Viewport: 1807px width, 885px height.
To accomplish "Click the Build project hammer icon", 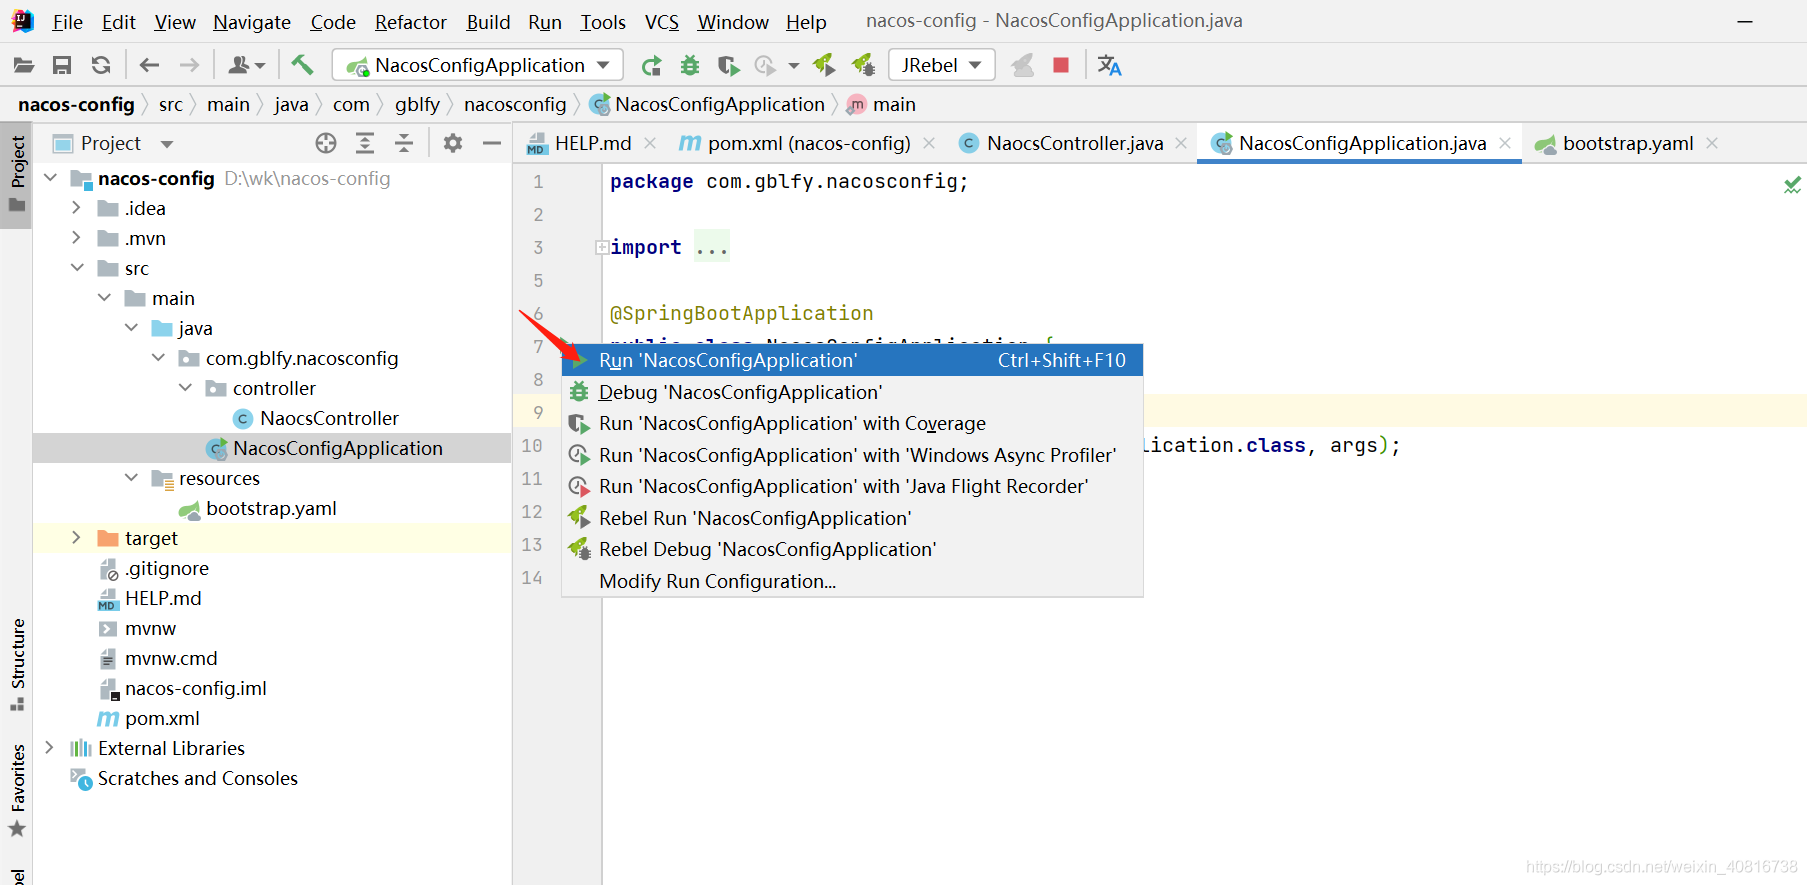I will tap(302, 65).
